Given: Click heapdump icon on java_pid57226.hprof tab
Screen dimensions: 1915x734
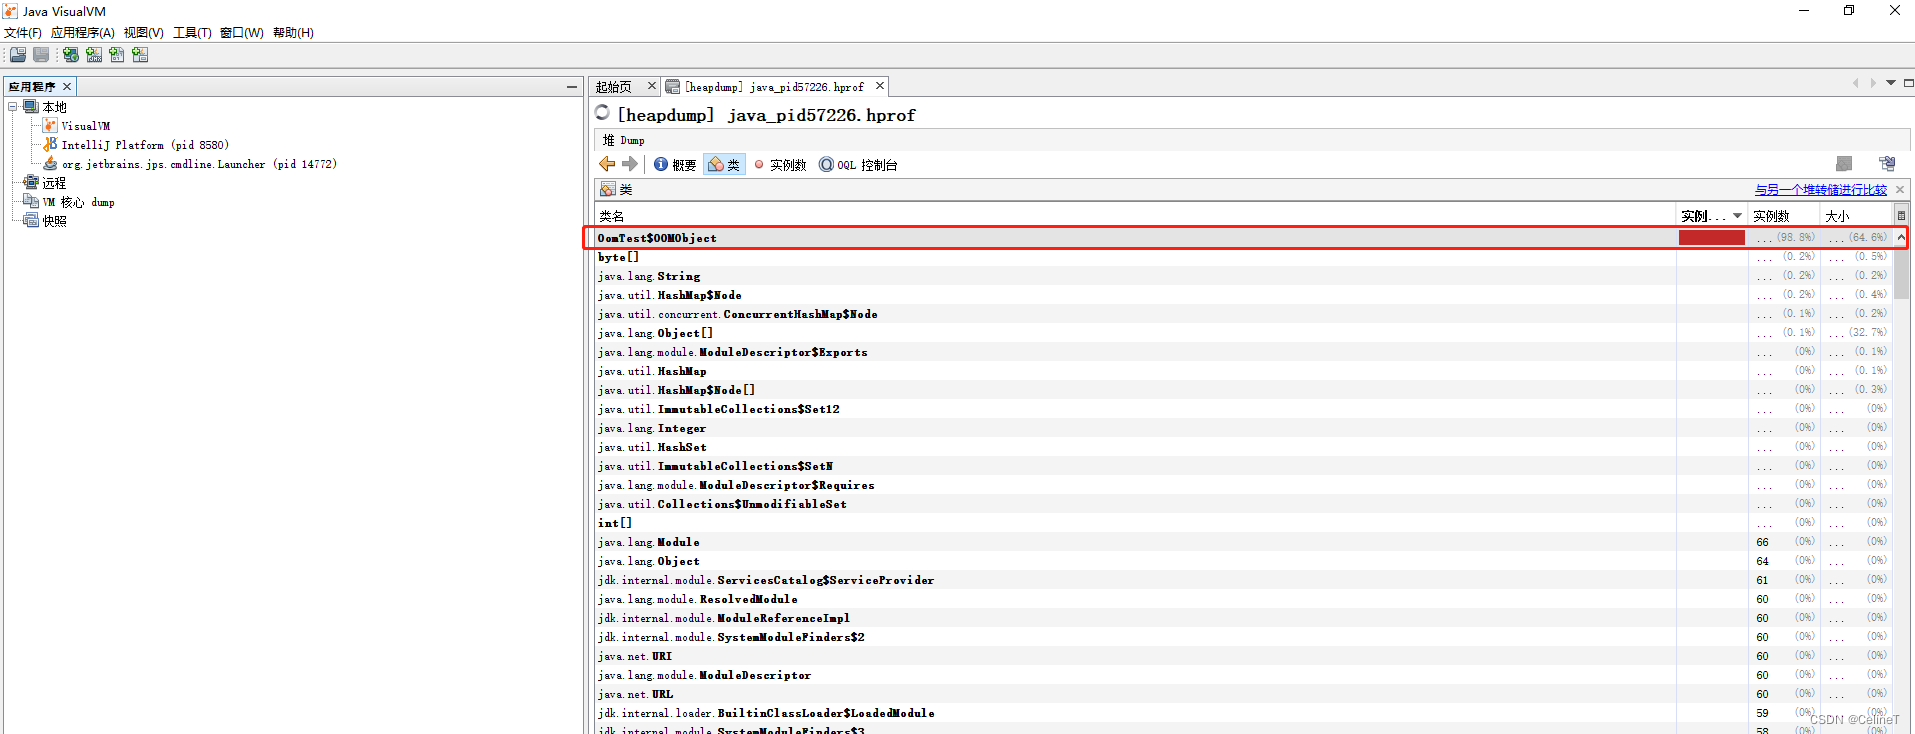Looking at the screenshot, I should [673, 87].
